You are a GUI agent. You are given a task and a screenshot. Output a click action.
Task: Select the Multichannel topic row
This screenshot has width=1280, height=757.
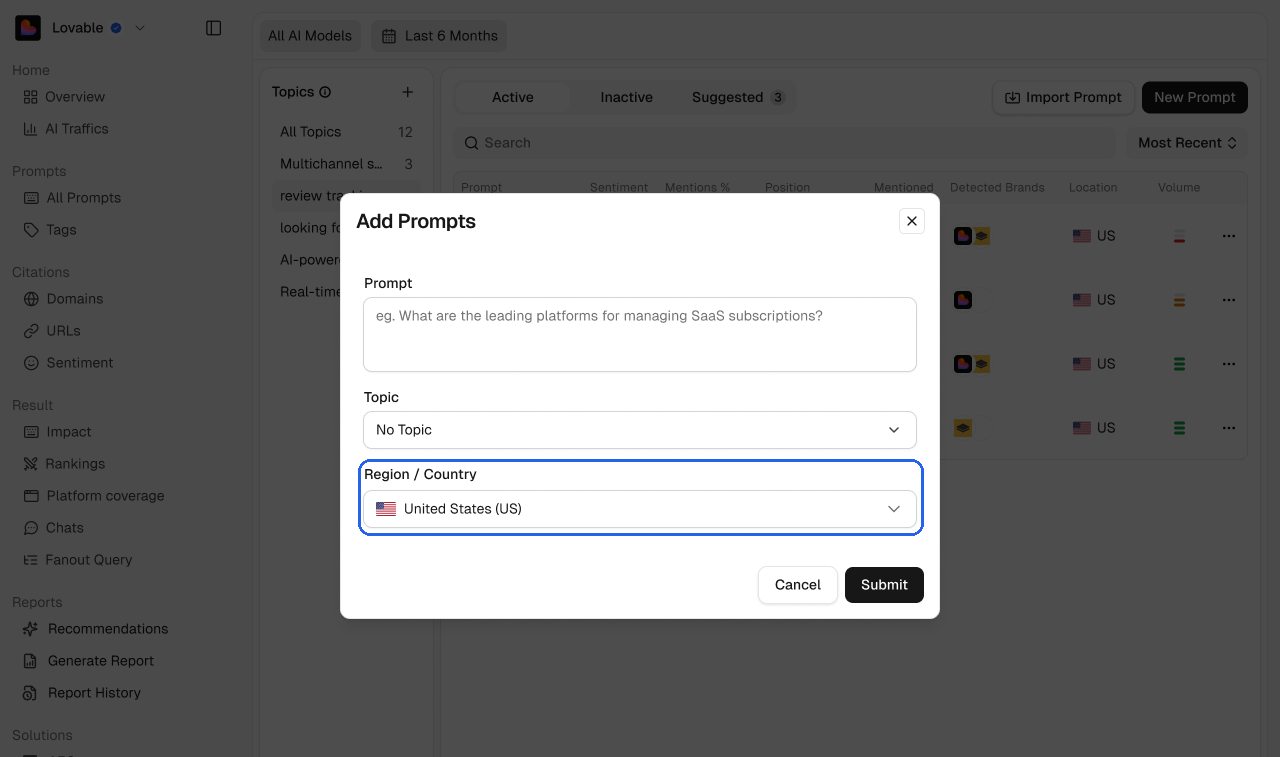[346, 164]
